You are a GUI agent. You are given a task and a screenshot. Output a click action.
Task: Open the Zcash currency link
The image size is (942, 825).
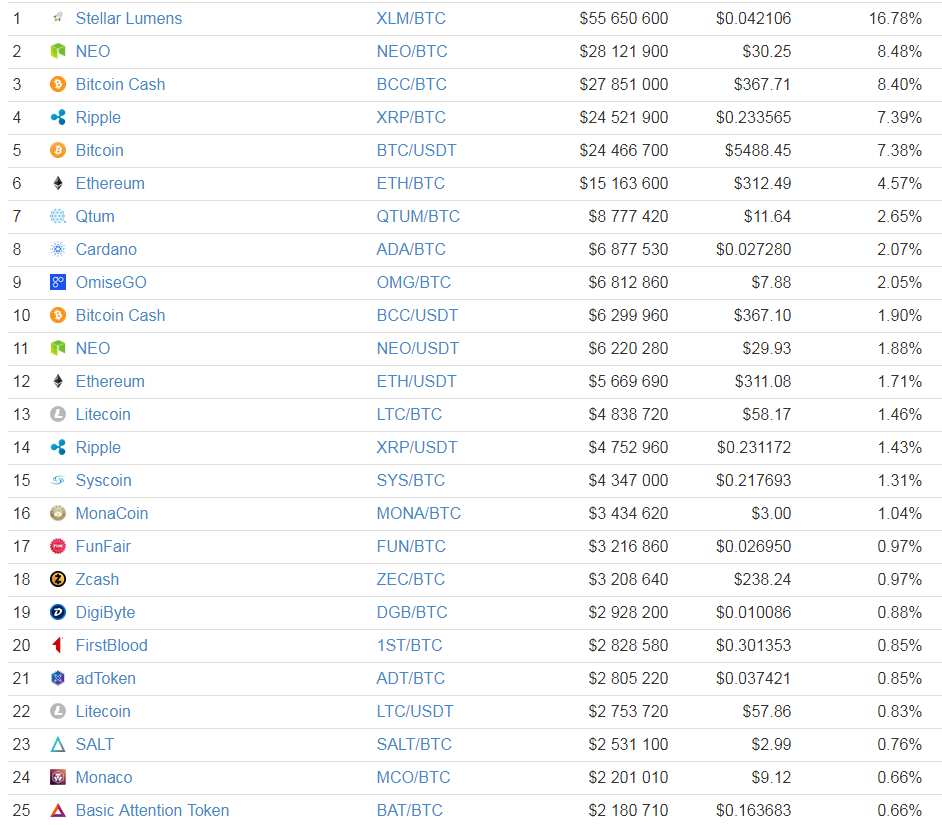(97, 580)
